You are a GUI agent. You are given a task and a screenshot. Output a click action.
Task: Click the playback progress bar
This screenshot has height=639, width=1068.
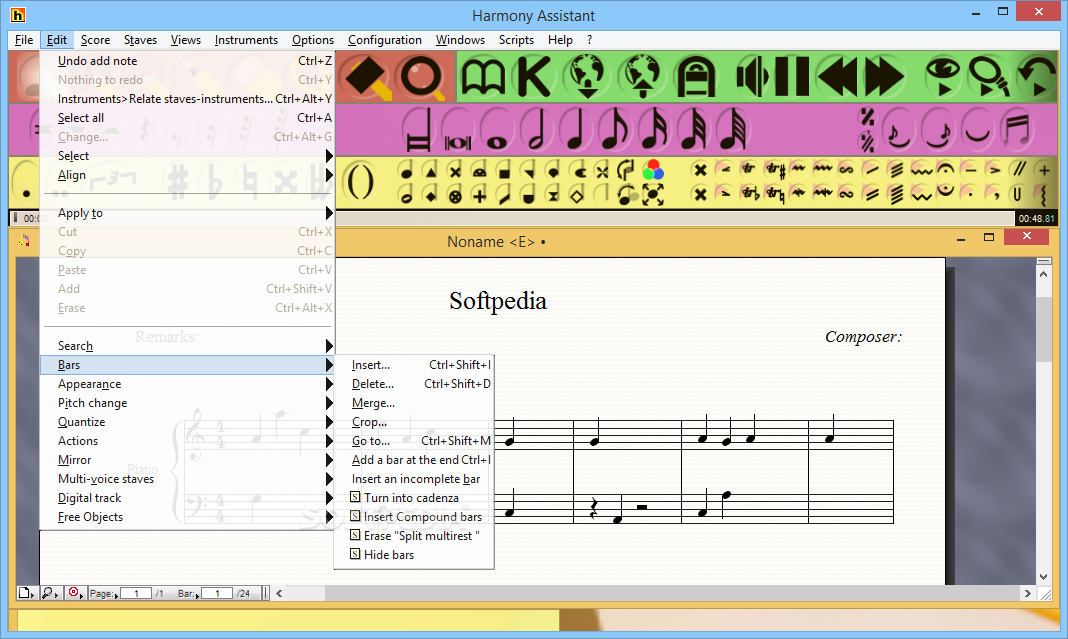(x=674, y=219)
